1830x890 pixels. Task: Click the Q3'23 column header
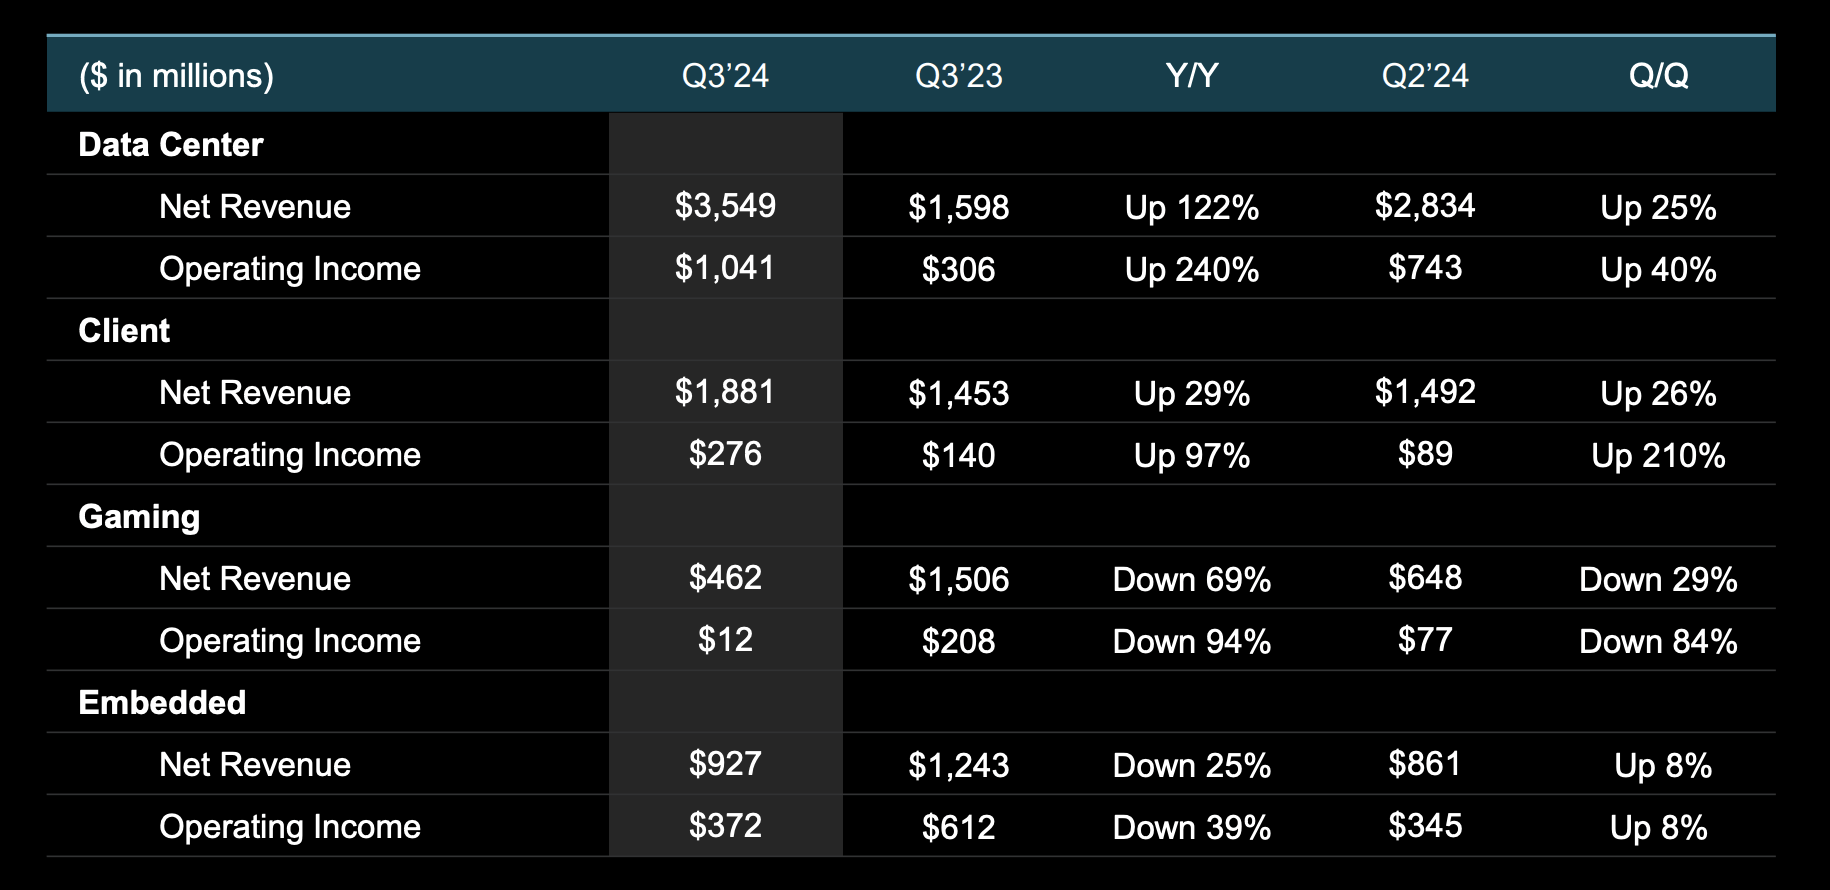[958, 76]
